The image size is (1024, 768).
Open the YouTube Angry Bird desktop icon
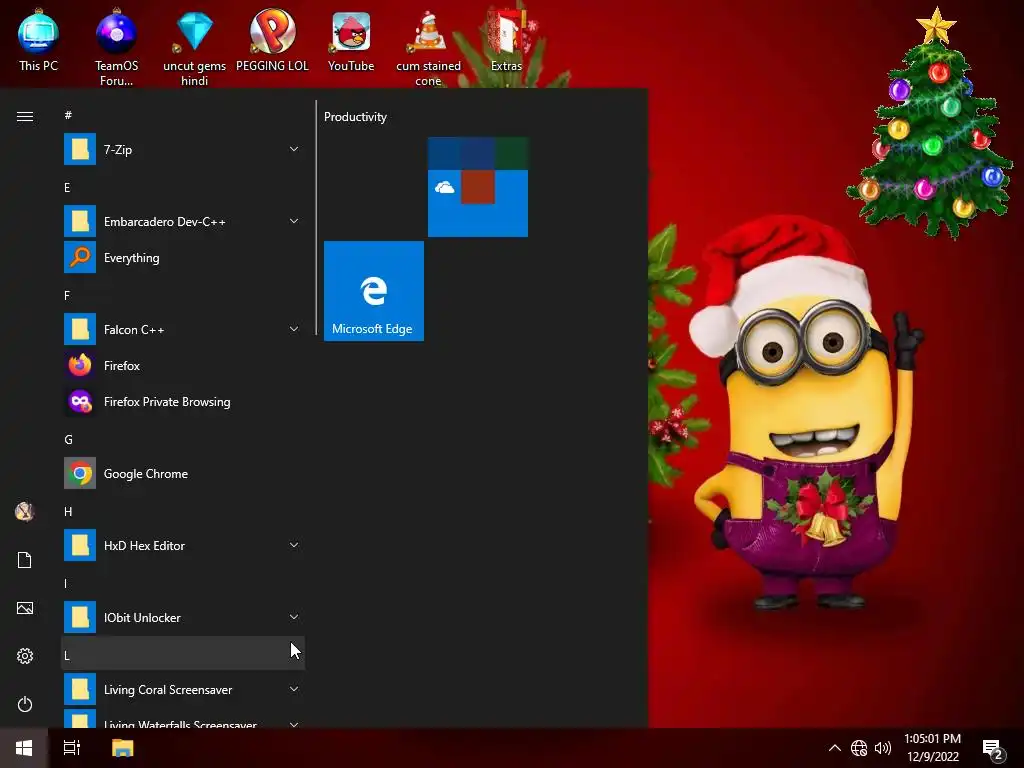click(x=351, y=39)
